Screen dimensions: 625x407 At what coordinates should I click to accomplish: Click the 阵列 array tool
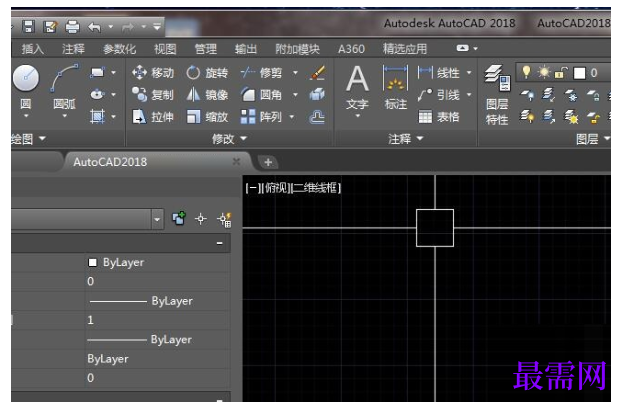(261, 117)
